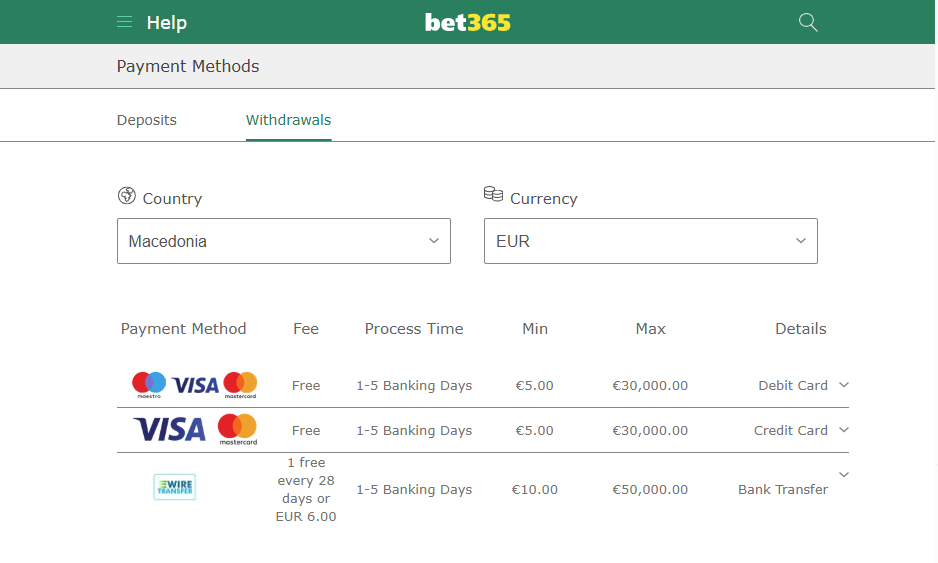Click the Wire Transfer logo
Screen dimensions: 938x563
tap(175, 487)
